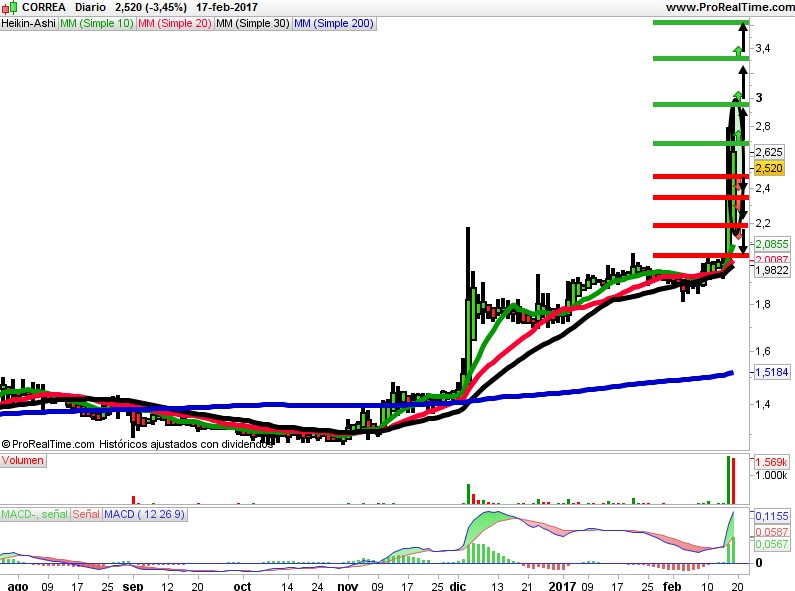Select the MM (Simple 200) indicator label

coord(334,23)
